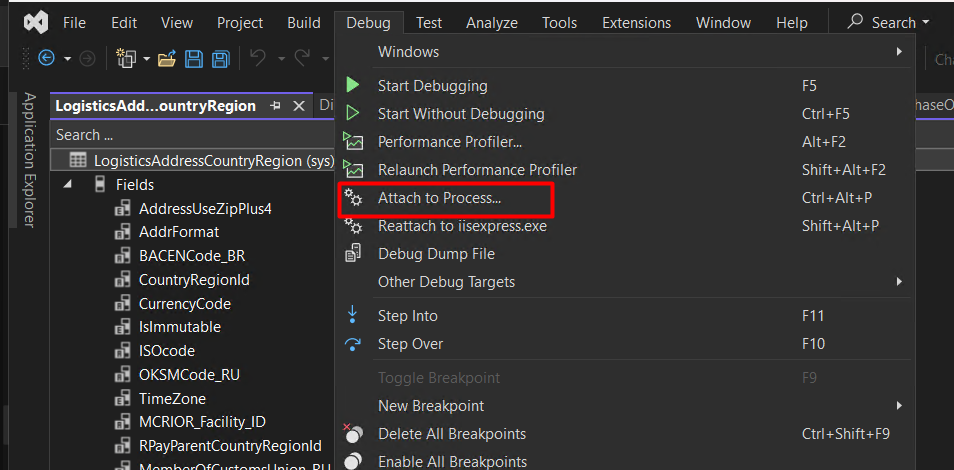
Task: Click the Save icon in toolbar
Action: click(194, 59)
